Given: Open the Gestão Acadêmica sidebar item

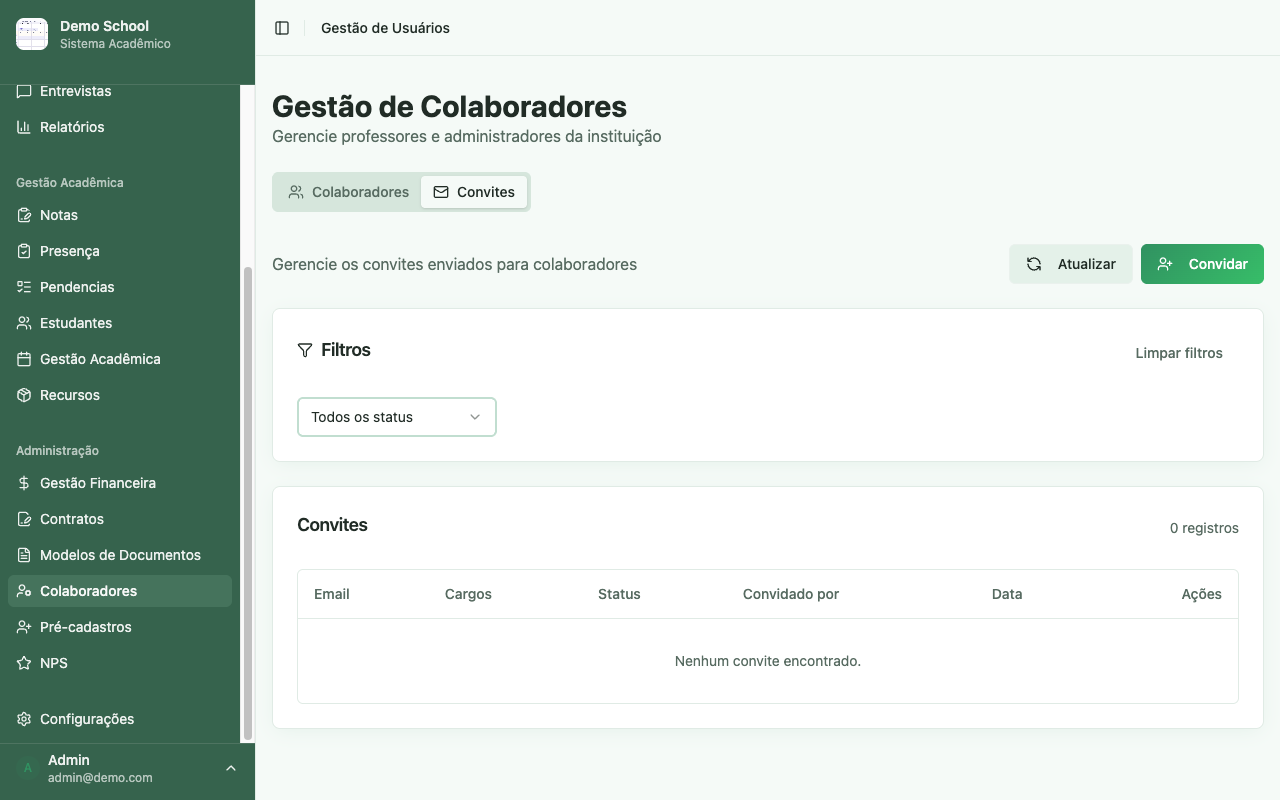Looking at the screenshot, I should point(120,359).
